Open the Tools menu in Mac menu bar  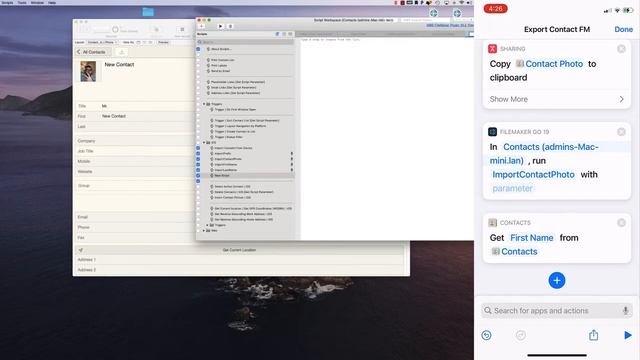point(22,2)
